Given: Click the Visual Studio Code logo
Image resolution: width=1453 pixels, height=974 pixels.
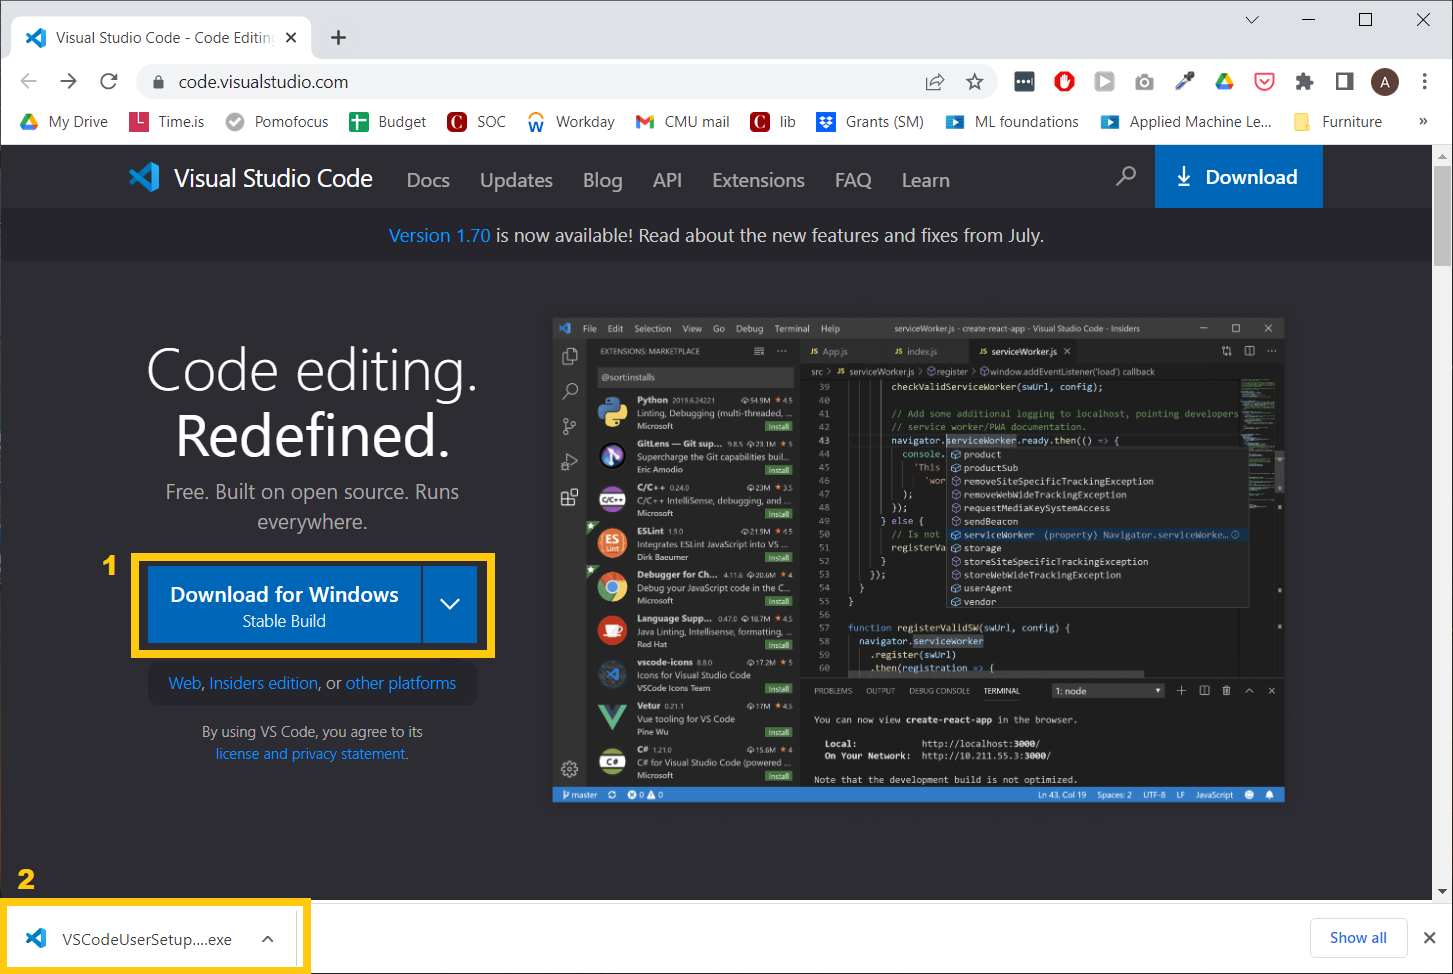Looking at the screenshot, I should (250, 178).
